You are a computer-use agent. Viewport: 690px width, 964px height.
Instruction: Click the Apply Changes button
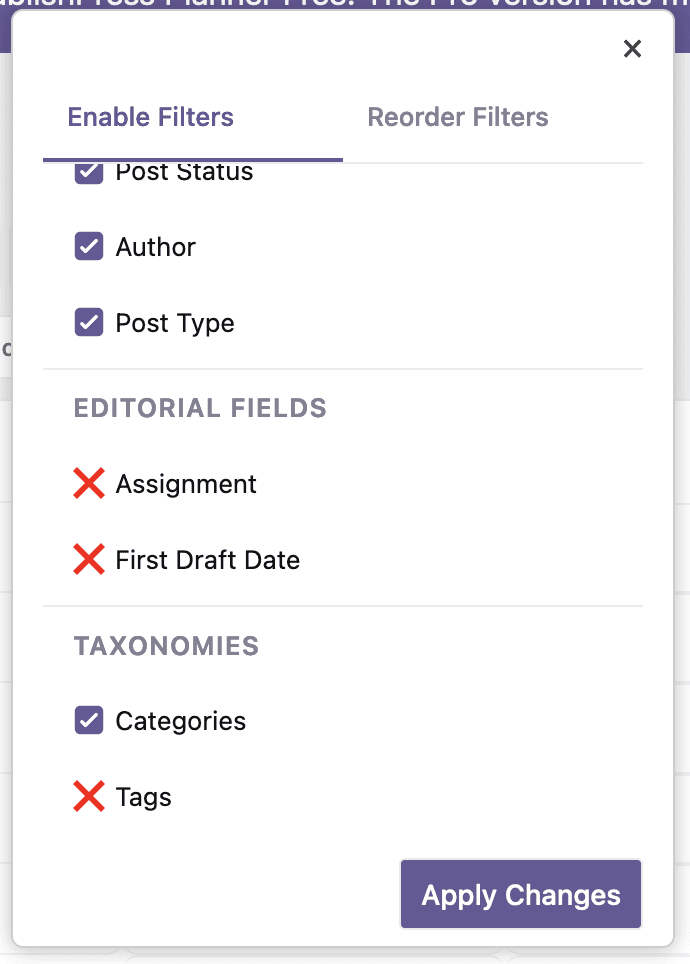point(520,894)
